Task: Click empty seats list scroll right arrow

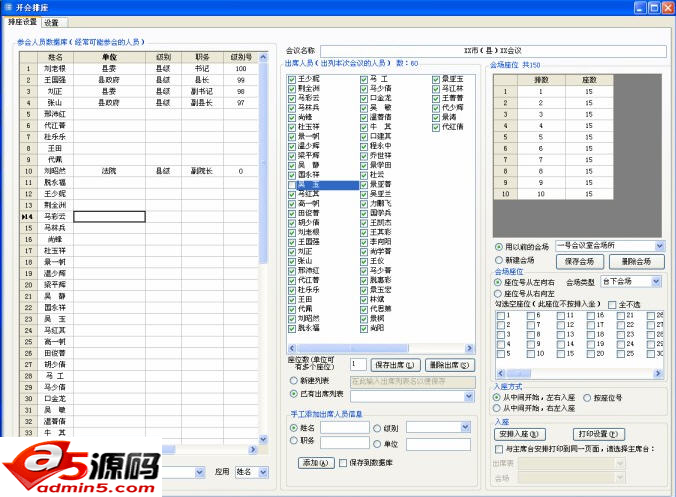Action: (x=658, y=373)
